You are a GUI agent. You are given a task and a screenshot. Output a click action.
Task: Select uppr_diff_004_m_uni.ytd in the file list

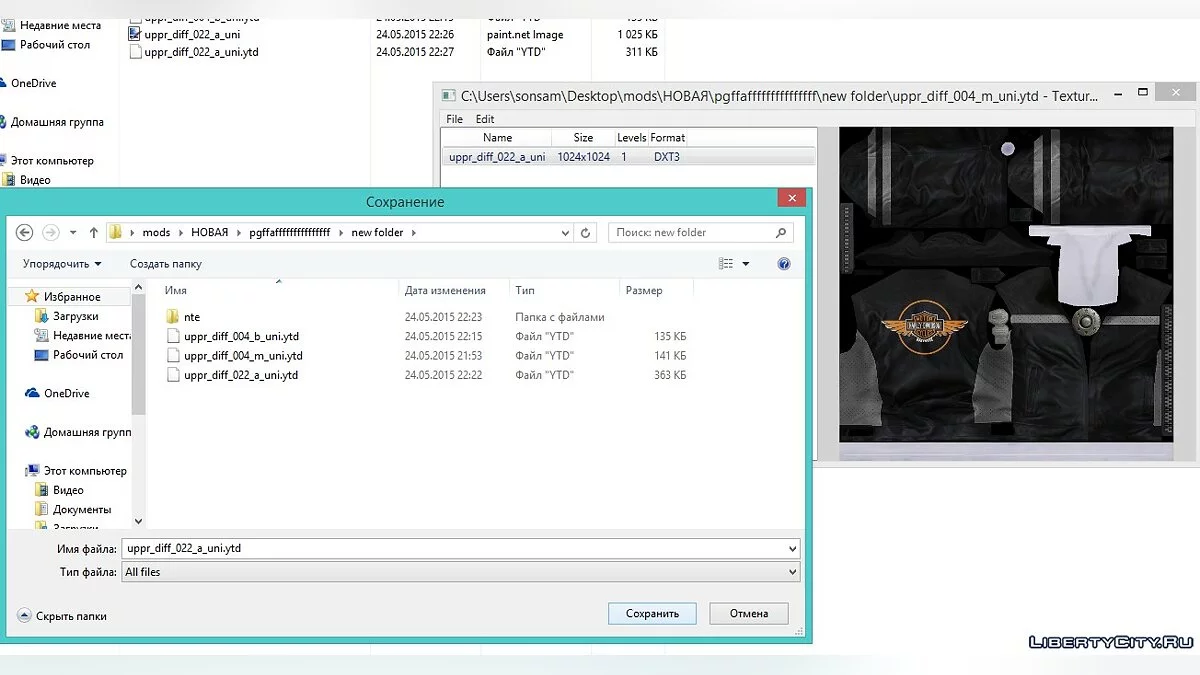click(x=243, y=356)
